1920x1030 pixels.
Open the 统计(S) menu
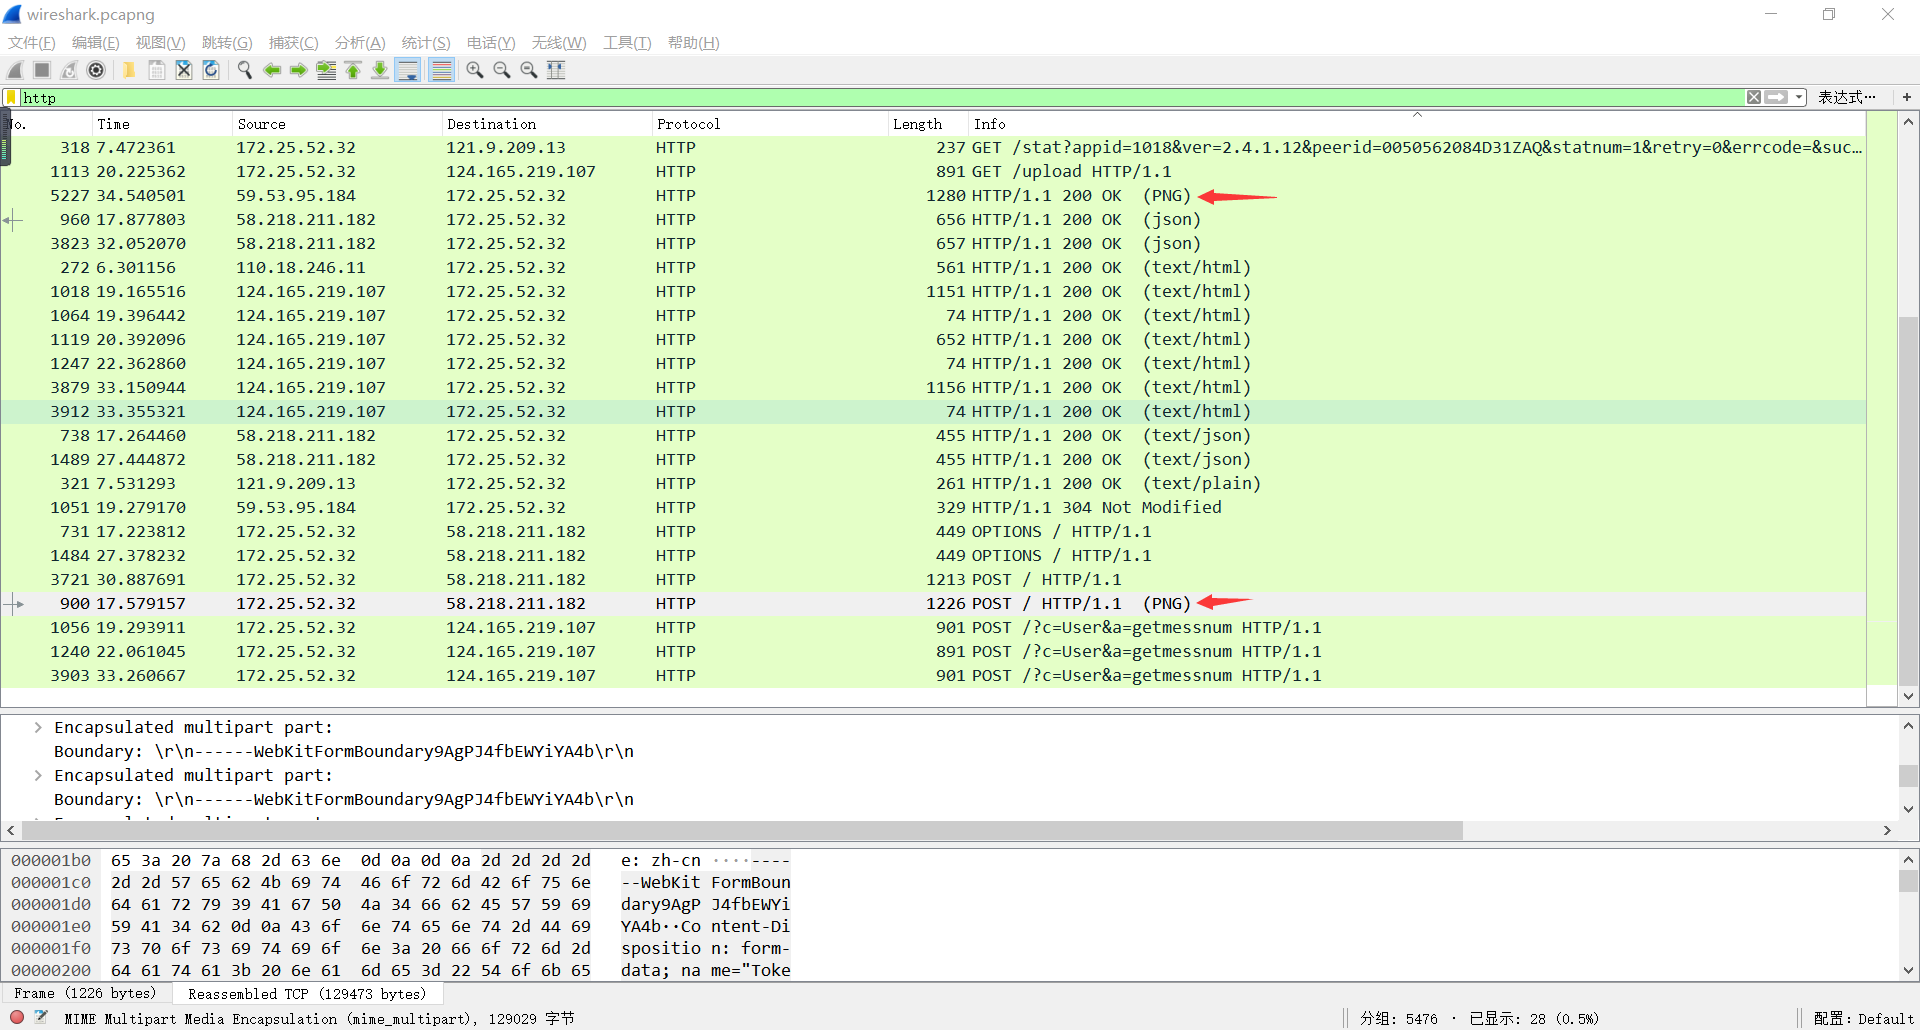426,43
